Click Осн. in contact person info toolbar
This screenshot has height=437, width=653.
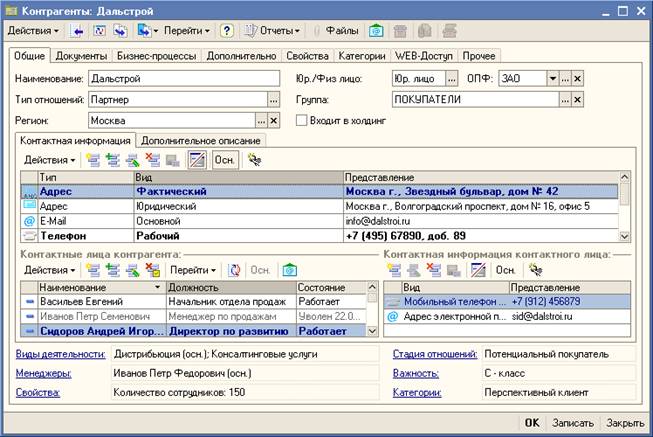coord(505,270)
